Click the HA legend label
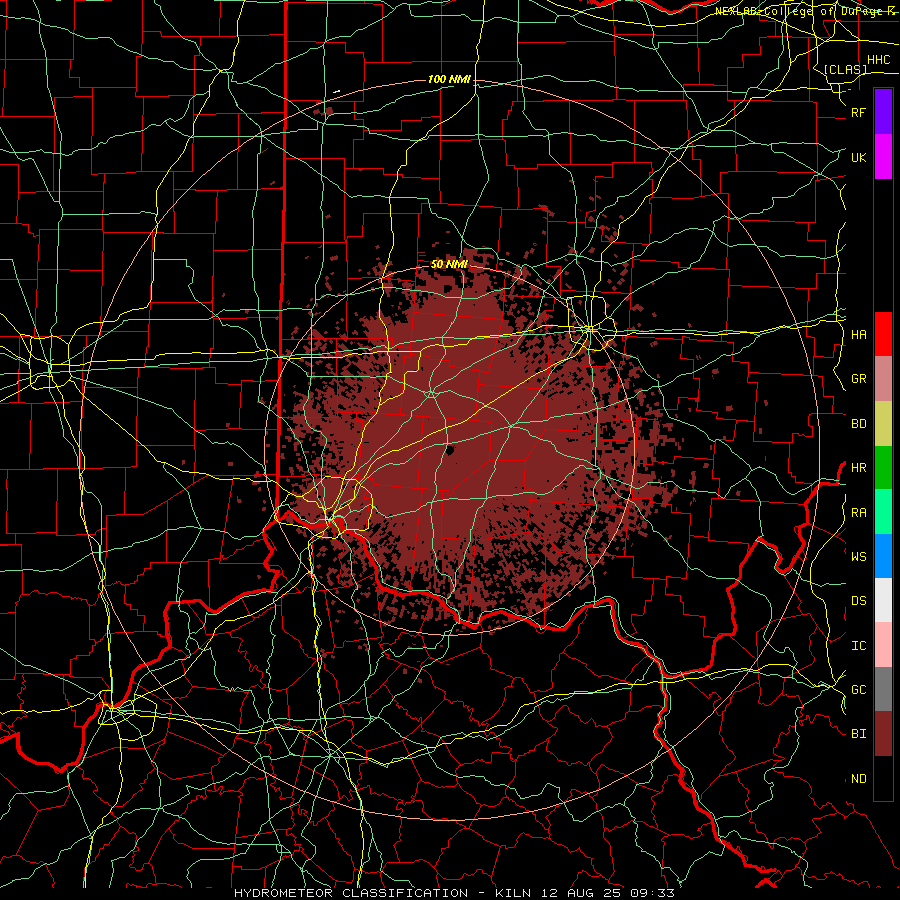Screen dimensions: 900x900 click(858, 335)
